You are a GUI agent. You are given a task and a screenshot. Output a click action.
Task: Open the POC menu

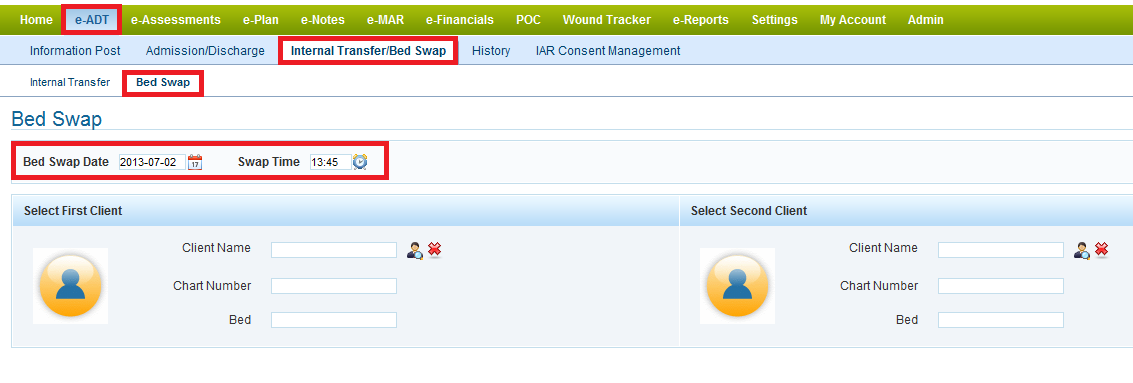pyautogui.click(x=528, y=20)
